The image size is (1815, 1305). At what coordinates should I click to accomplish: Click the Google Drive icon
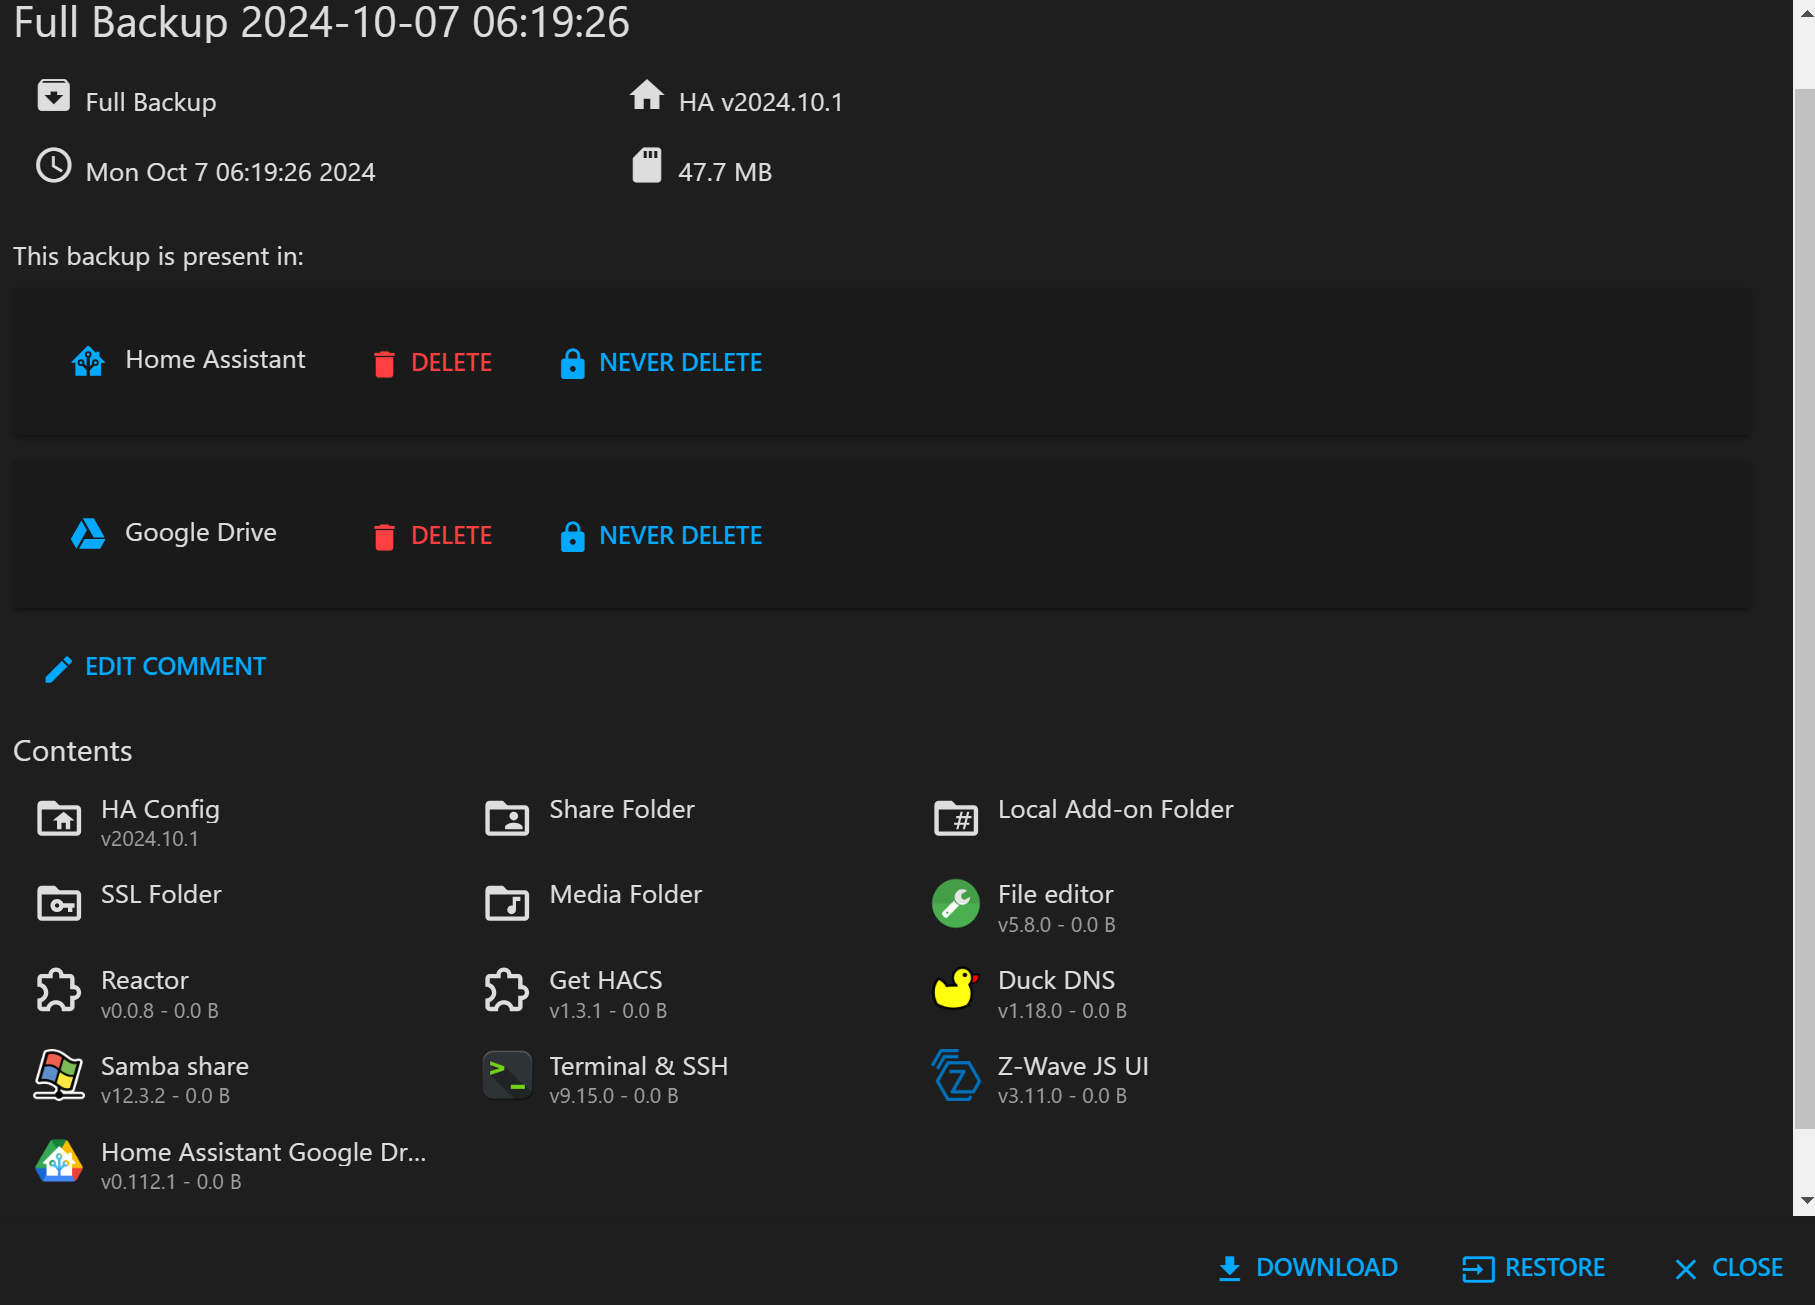88,534
